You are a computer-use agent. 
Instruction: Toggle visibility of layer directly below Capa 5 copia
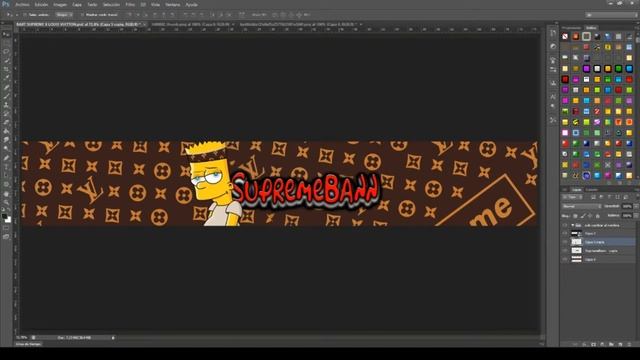point(565,251)
